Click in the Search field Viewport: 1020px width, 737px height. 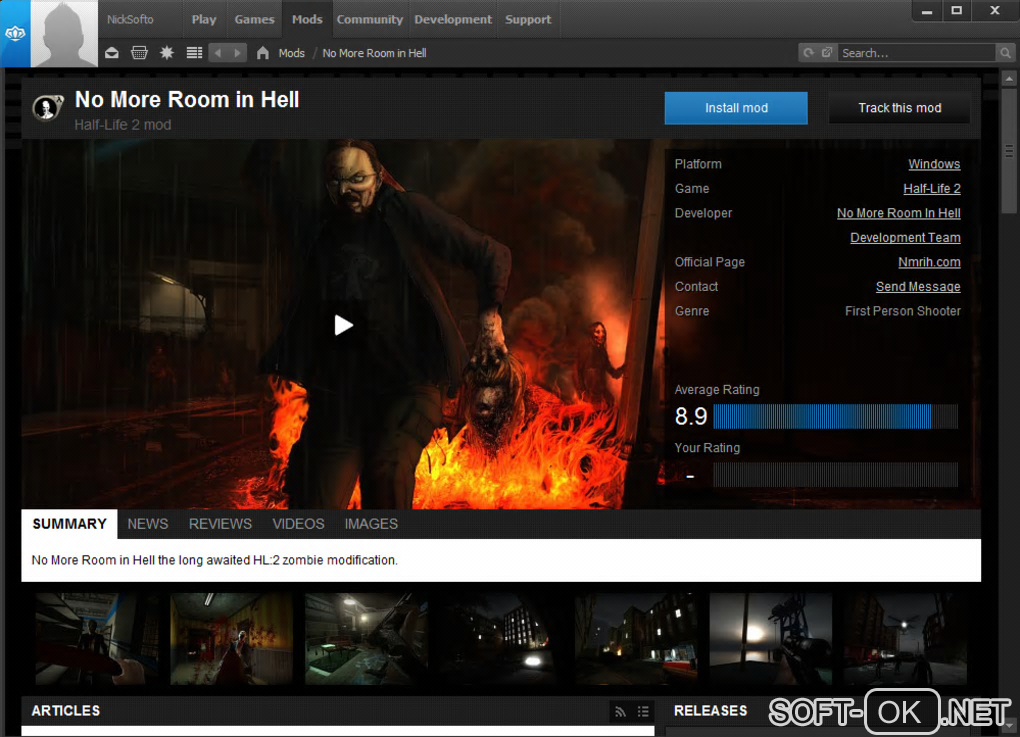pyautogui.click(x=916, y=53)
